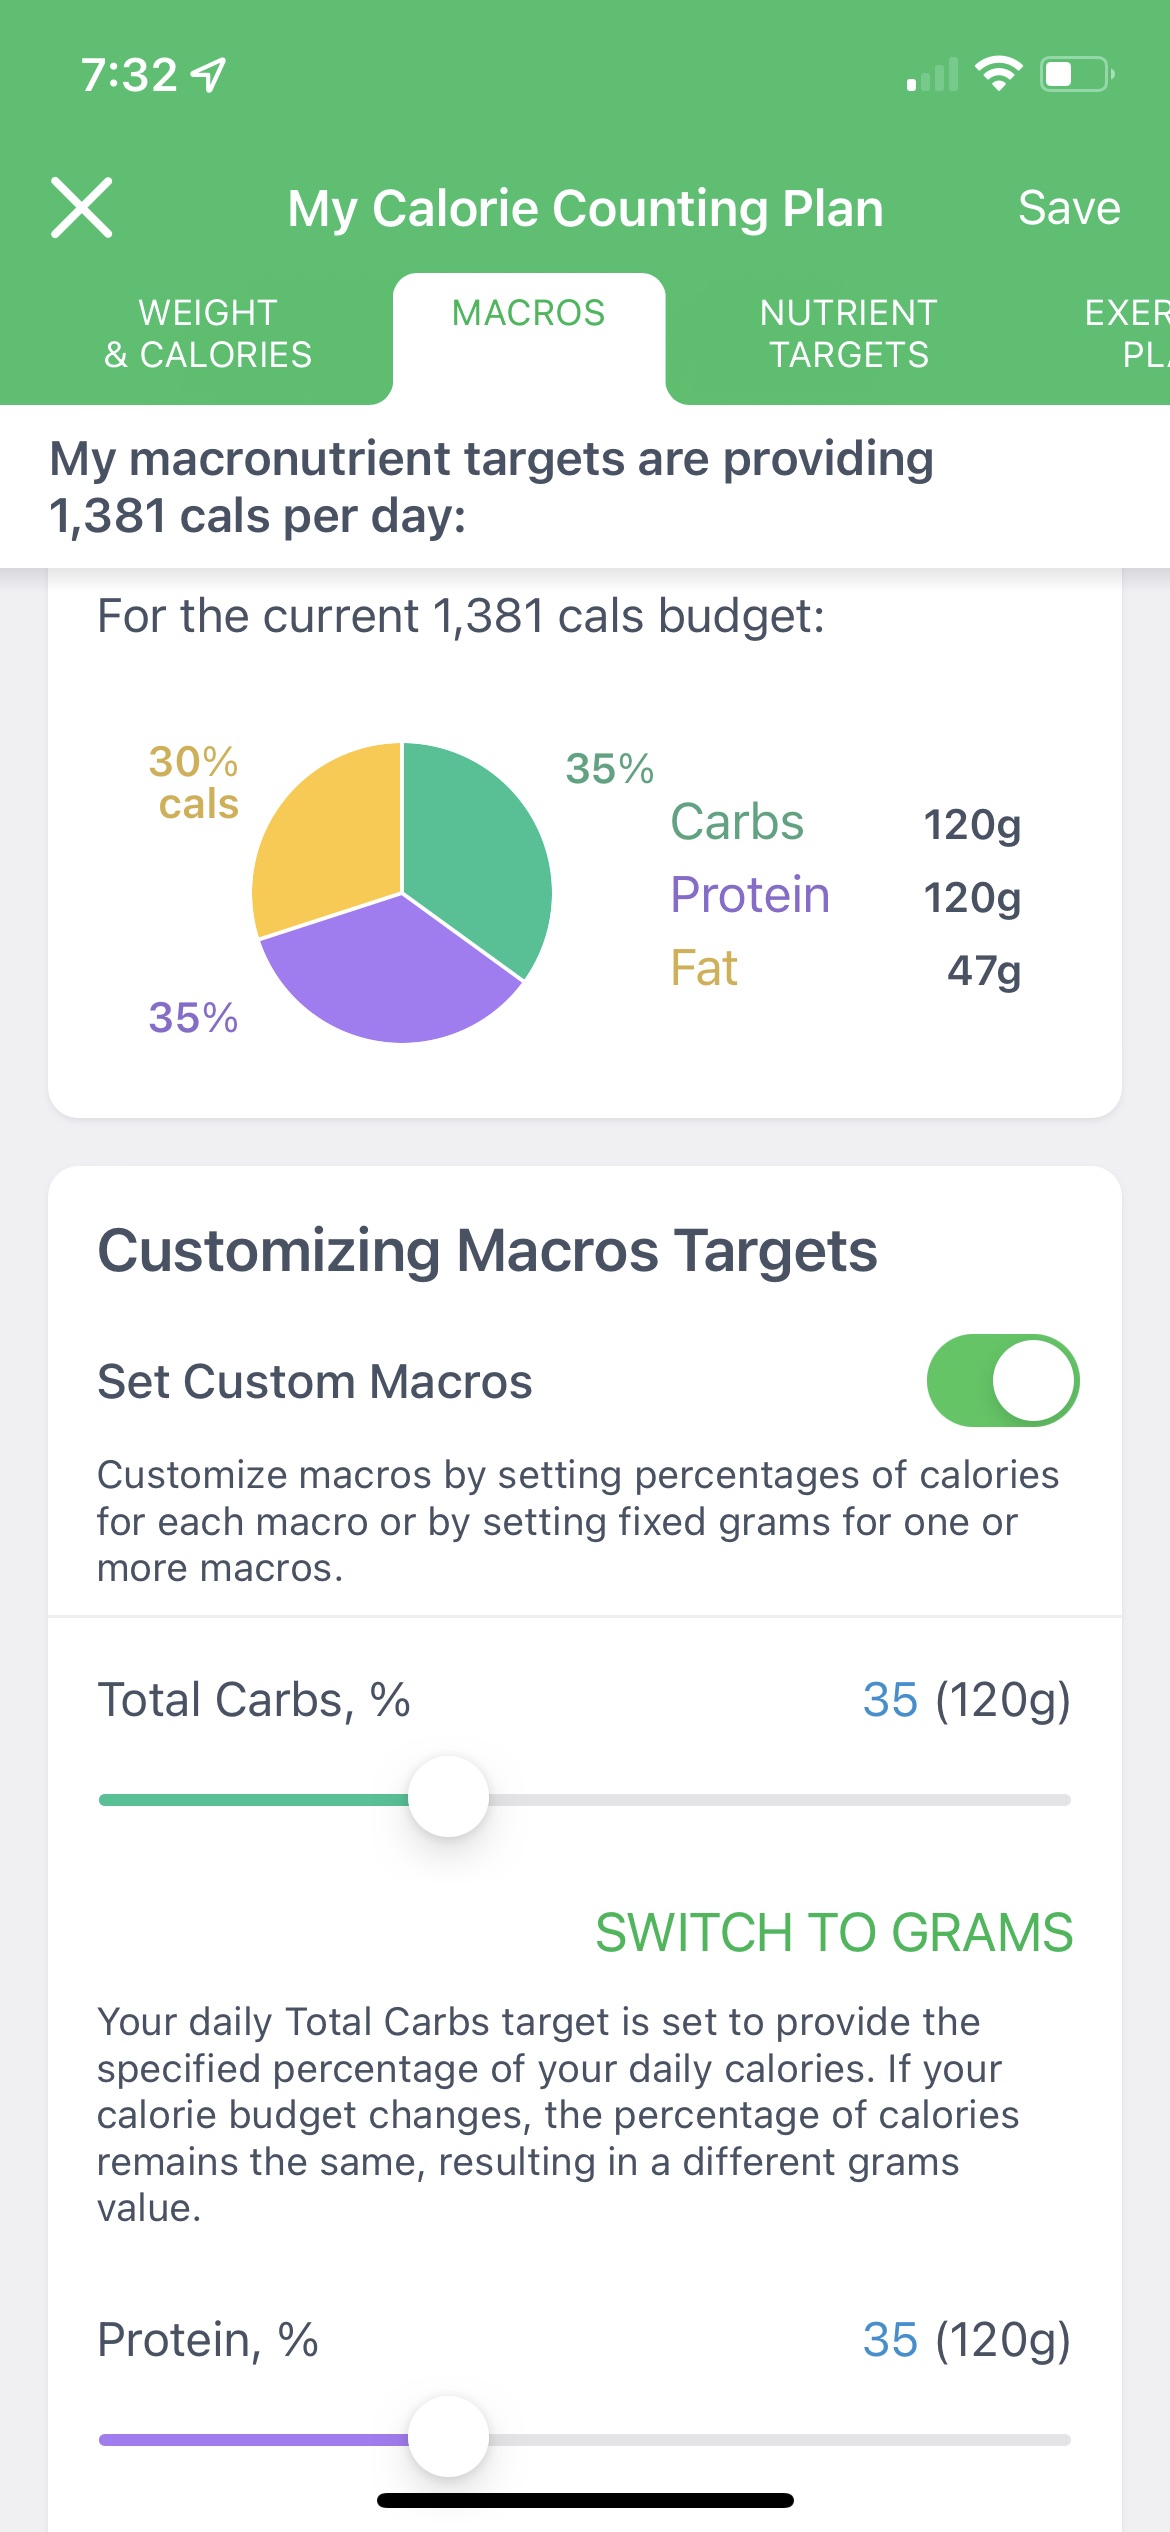Disable the Set Custom Macros switch

[1002, 1380]
